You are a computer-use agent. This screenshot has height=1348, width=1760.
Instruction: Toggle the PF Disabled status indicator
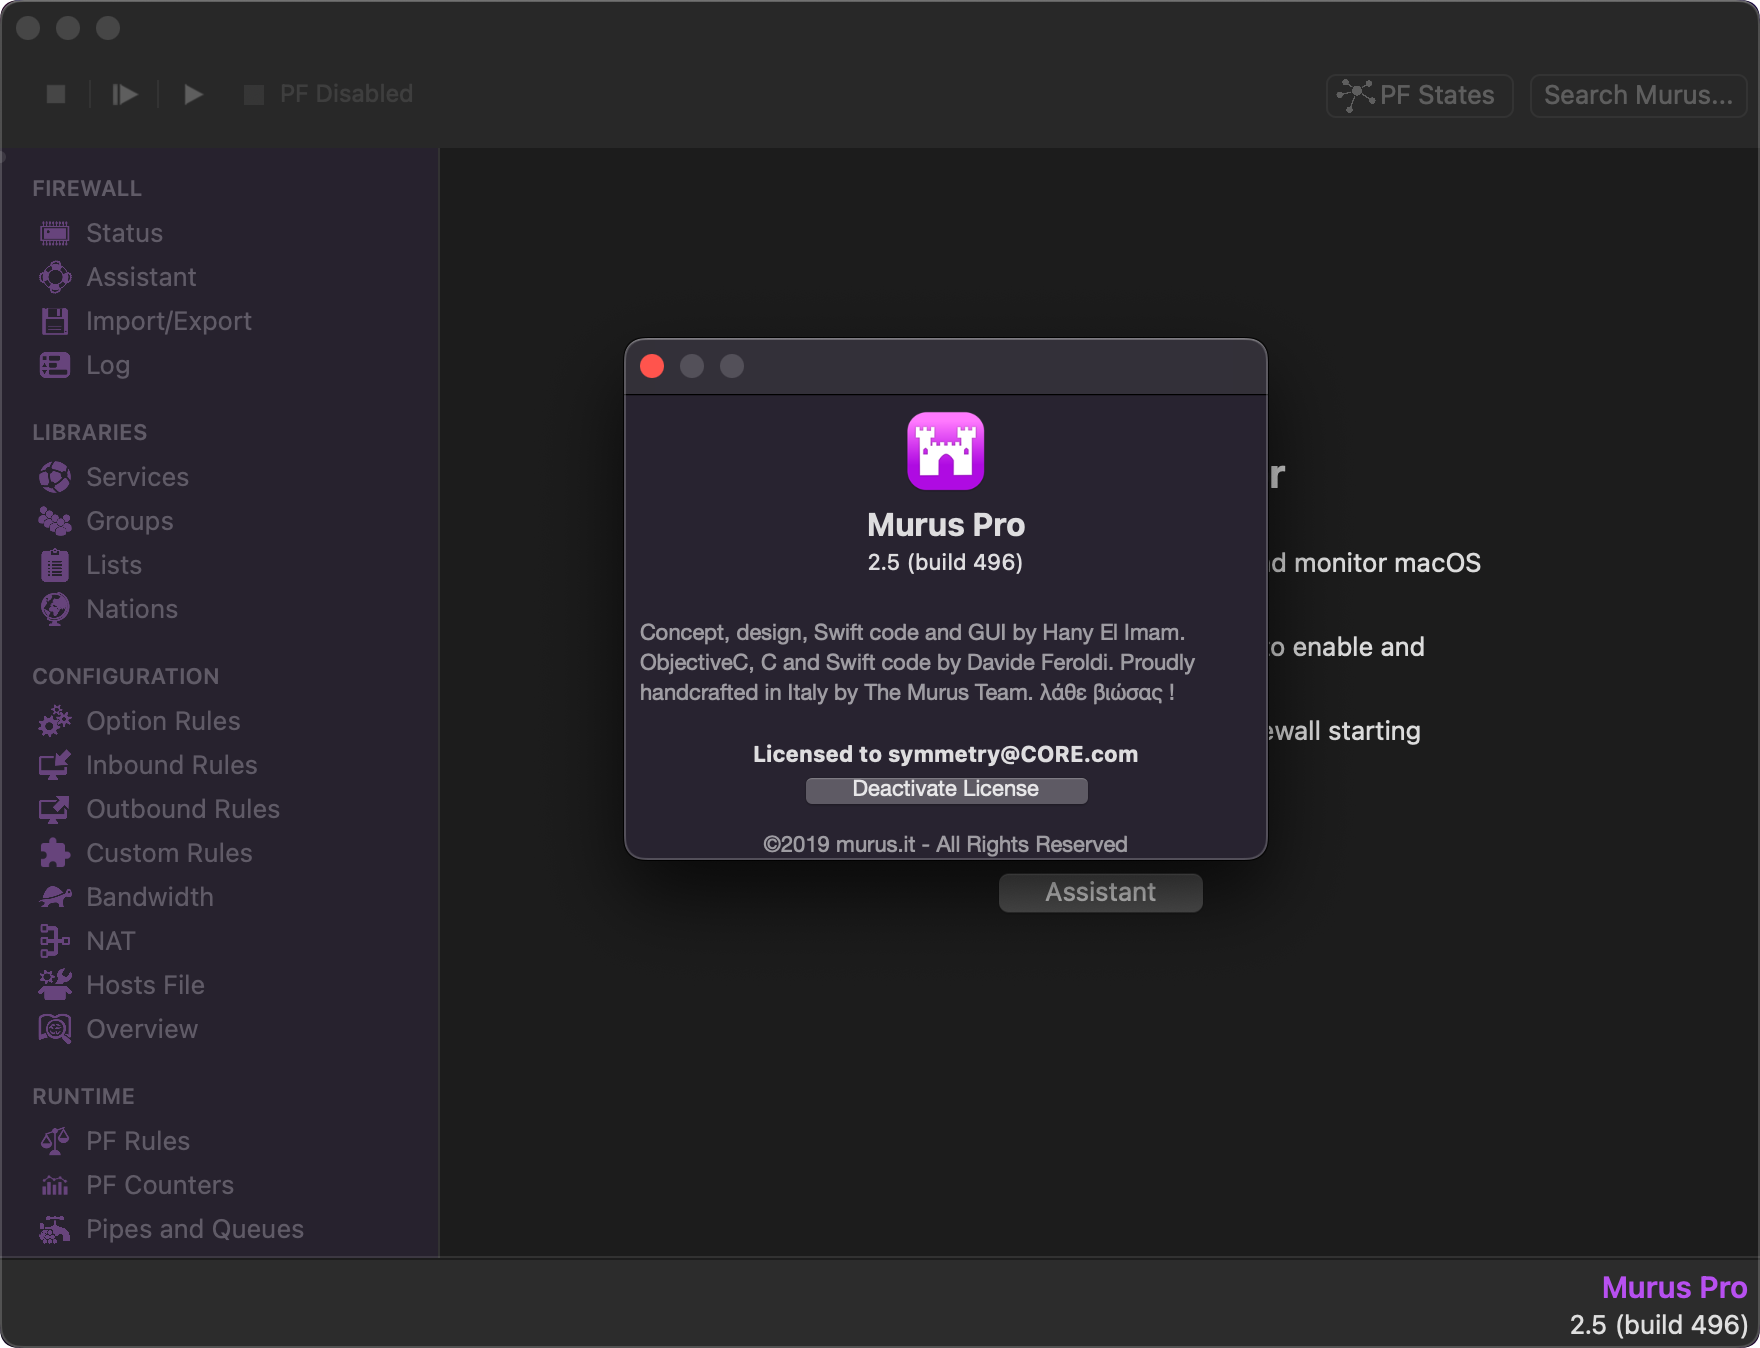pos(254,94)
